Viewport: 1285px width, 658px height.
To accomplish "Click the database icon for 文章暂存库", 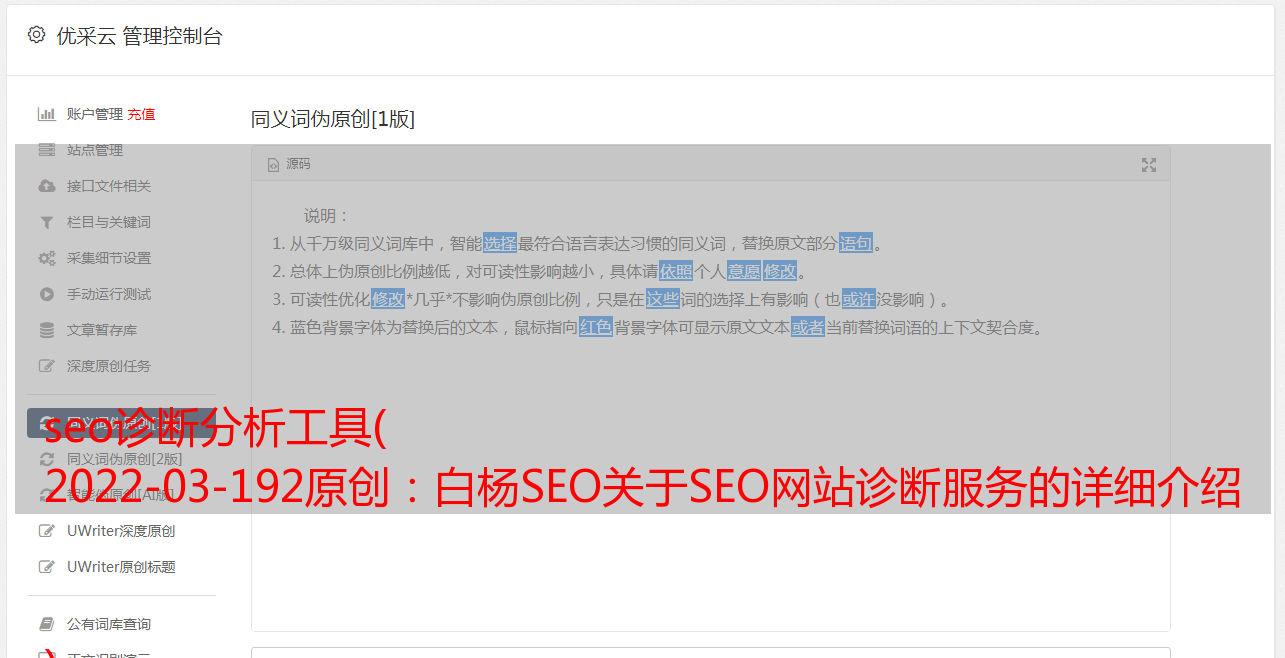I will click(46, 330).
